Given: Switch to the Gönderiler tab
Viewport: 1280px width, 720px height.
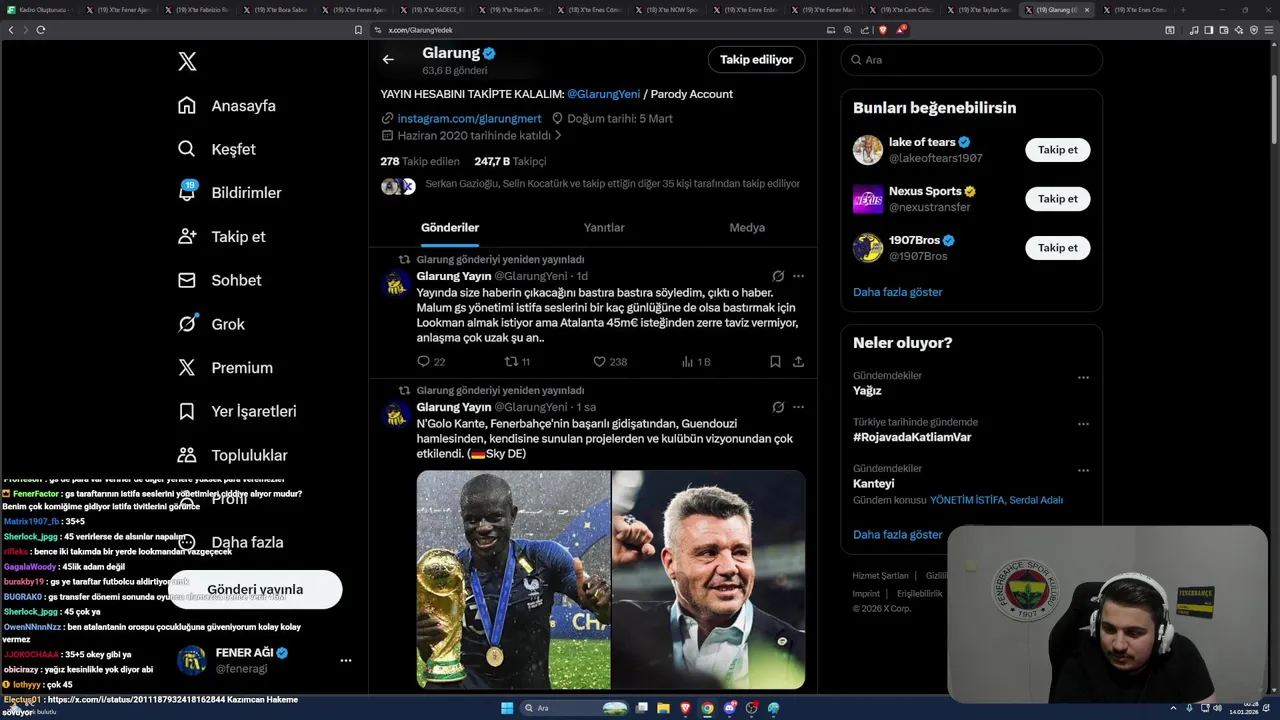Looking at the screenshot, I should pyautogui.click(x=450, y=228).
